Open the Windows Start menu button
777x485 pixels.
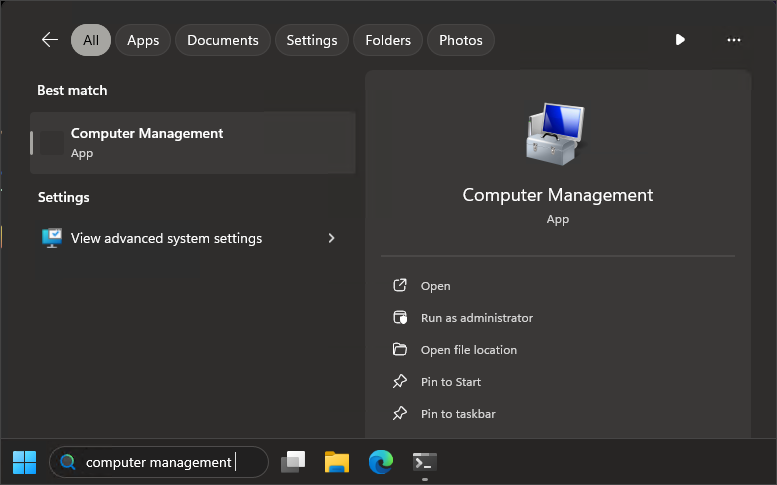[24, 462]
